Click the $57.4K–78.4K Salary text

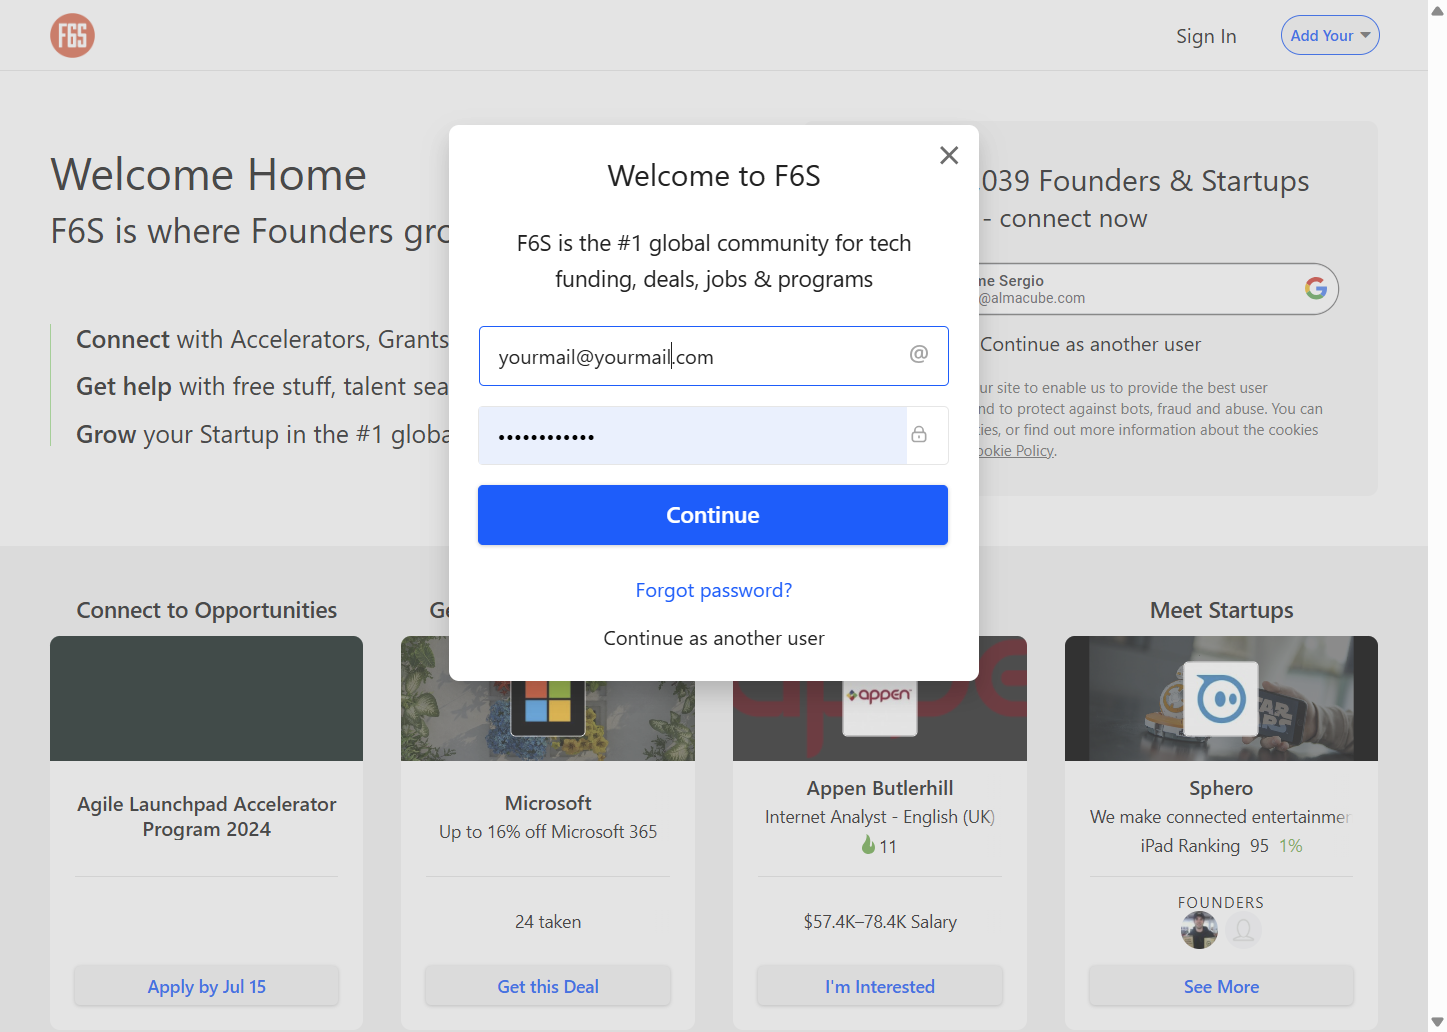(x=880, y=921)
